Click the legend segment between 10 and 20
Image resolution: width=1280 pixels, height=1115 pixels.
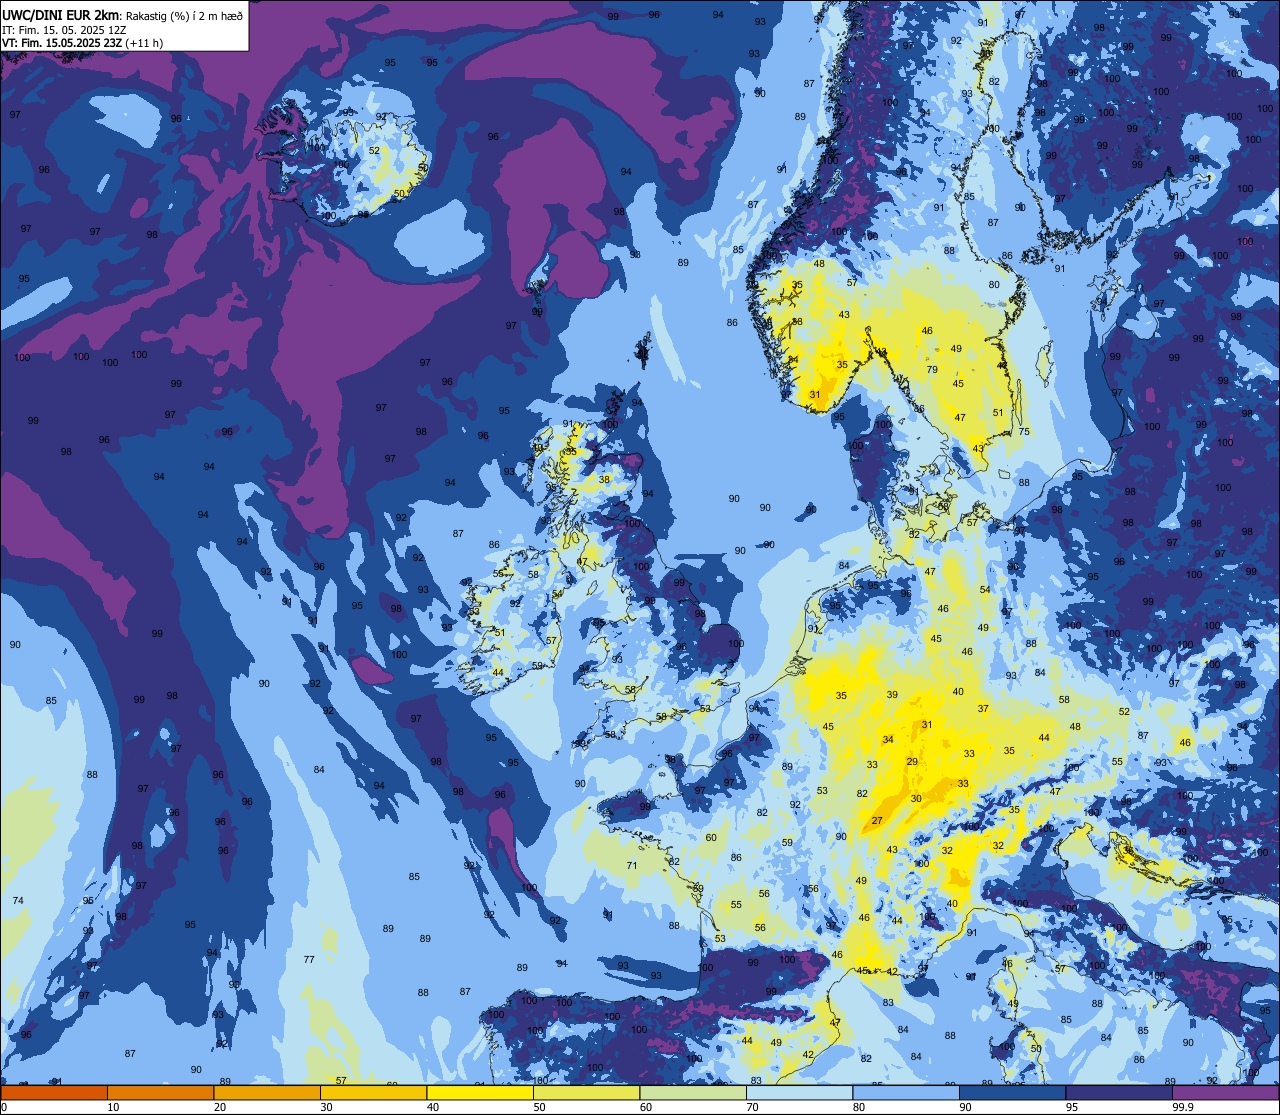(160, 1092)
